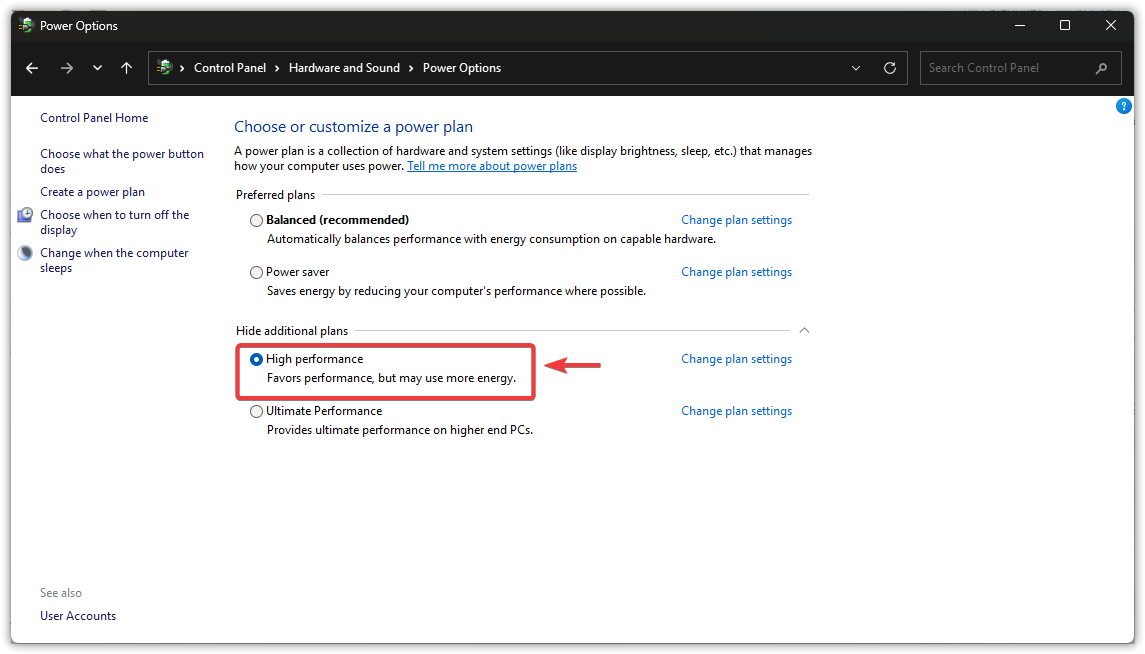The width and height of the screenshot is (1145, 654).
Task: Open the Help question mark icon
Action: [x=1123, y=106]
